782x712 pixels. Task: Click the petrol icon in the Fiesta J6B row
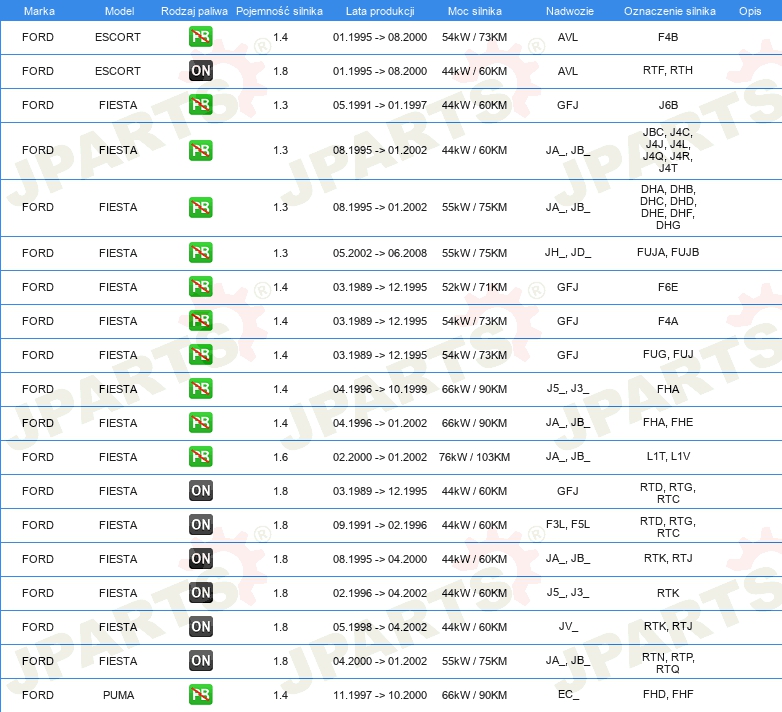200,105
